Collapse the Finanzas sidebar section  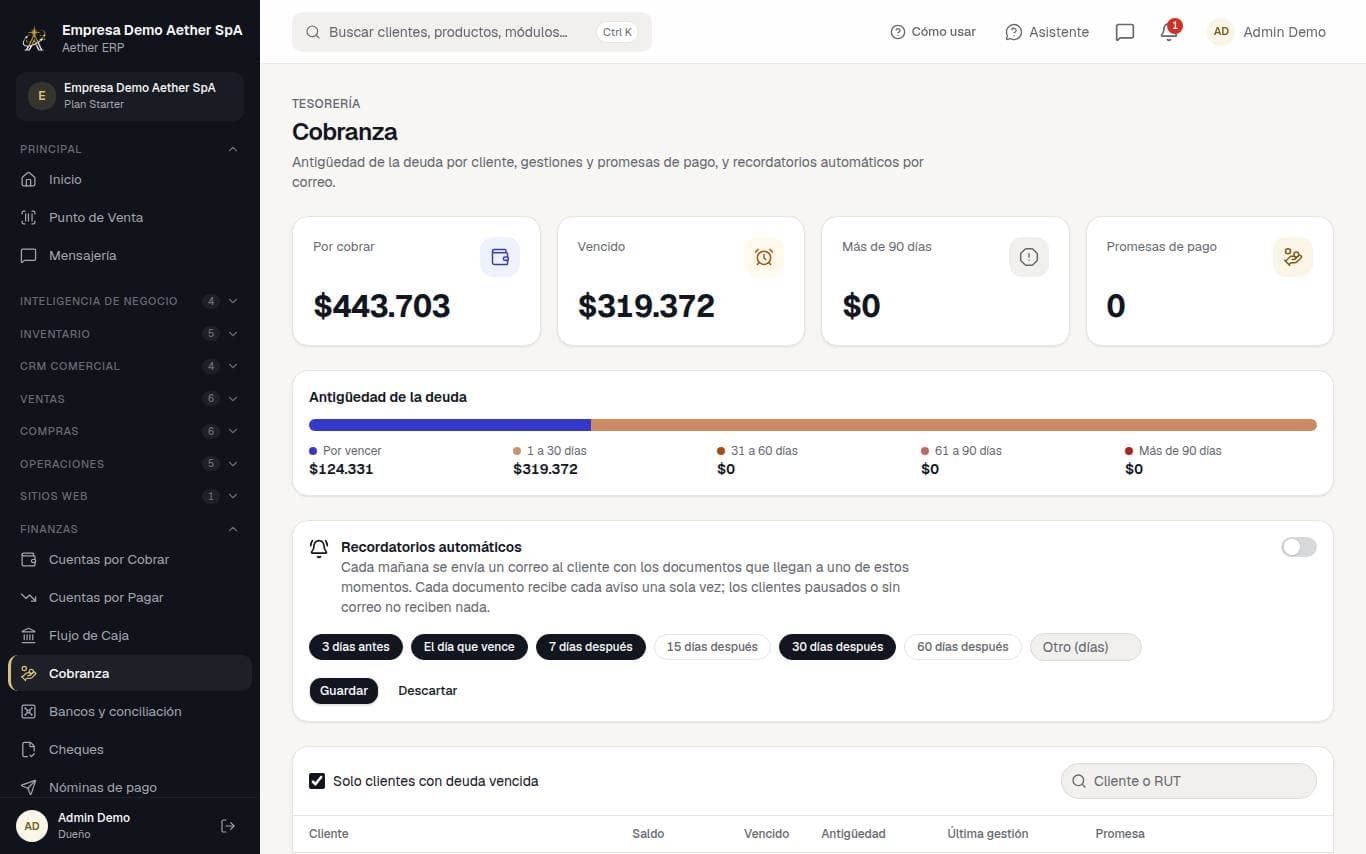click(x=130, y=529)
